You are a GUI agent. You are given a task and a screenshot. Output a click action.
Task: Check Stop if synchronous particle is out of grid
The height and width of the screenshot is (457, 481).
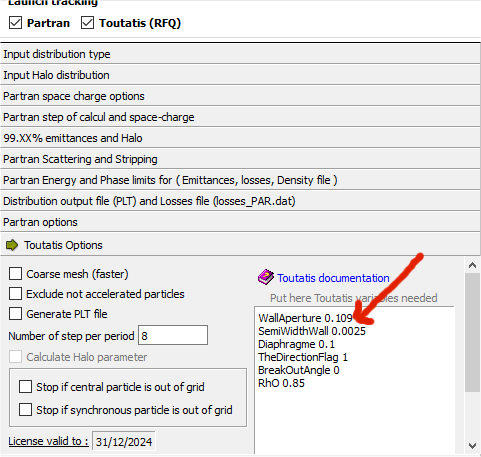(x=25, y=409)
